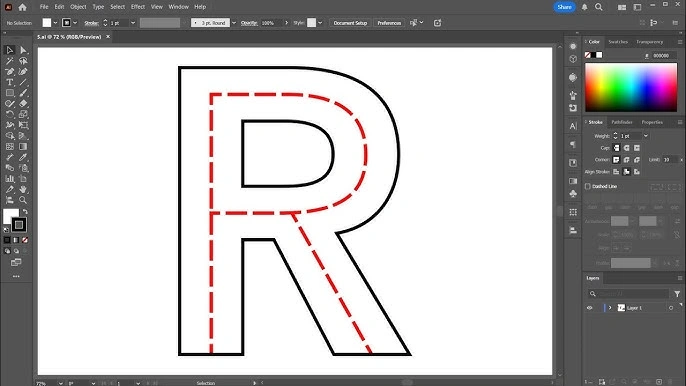Select the Free Transform tool

coord(23,125)
